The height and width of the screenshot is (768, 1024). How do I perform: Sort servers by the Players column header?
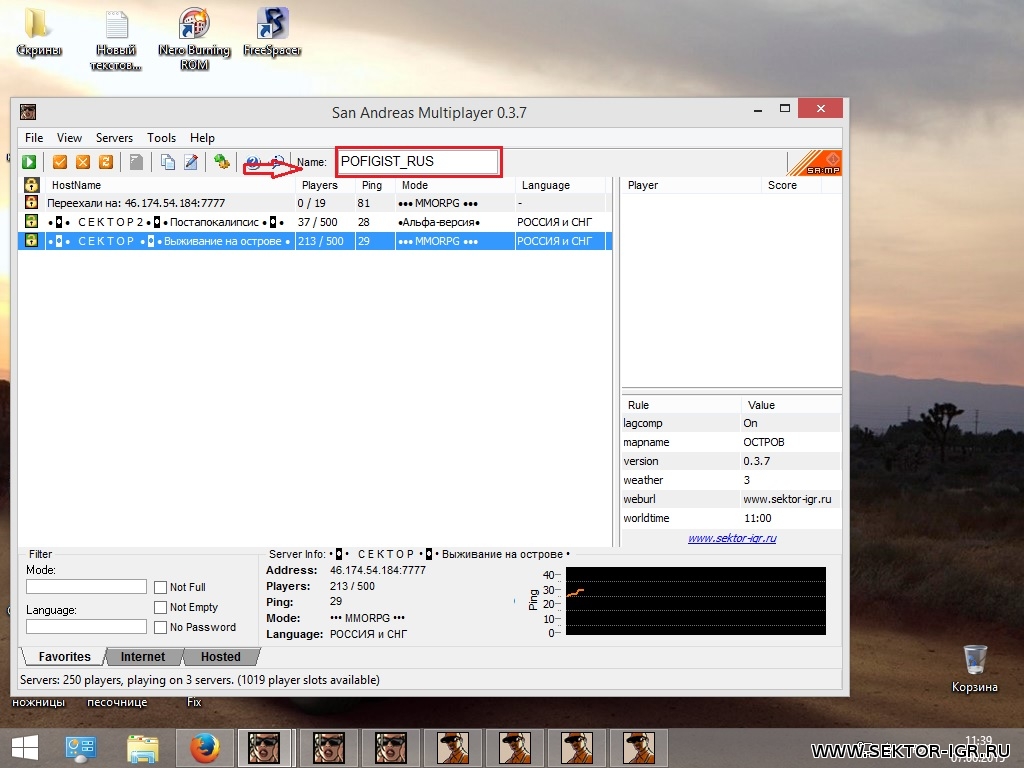pos(325,185)
